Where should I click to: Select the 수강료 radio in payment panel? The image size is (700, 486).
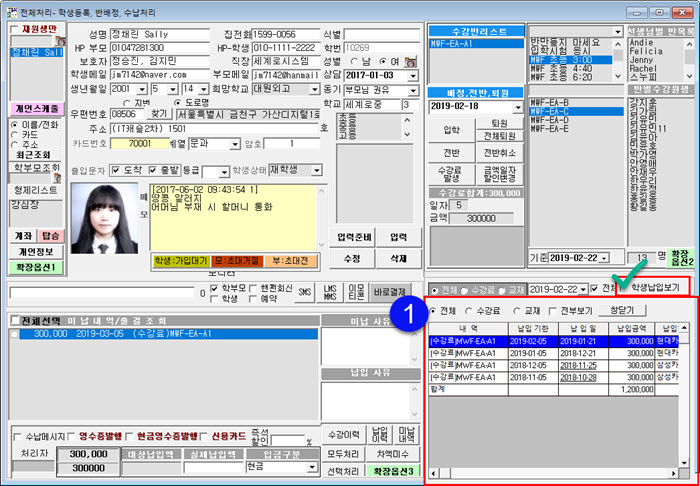coord(468,310)
